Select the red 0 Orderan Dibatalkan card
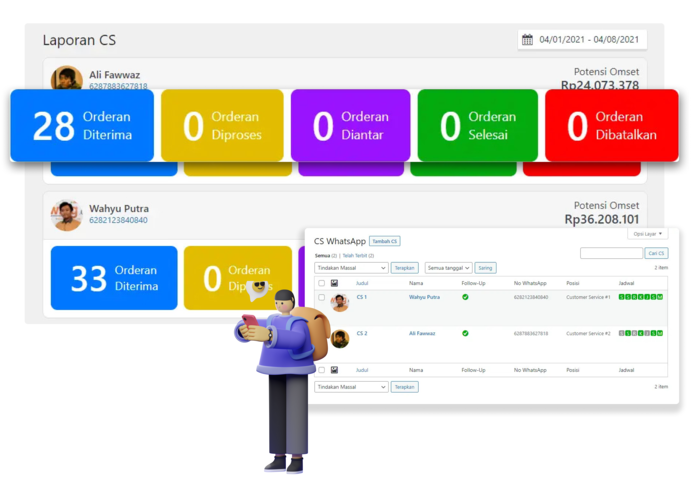The image size is (691, 480). pyautogui.click(x=612, y=126)
